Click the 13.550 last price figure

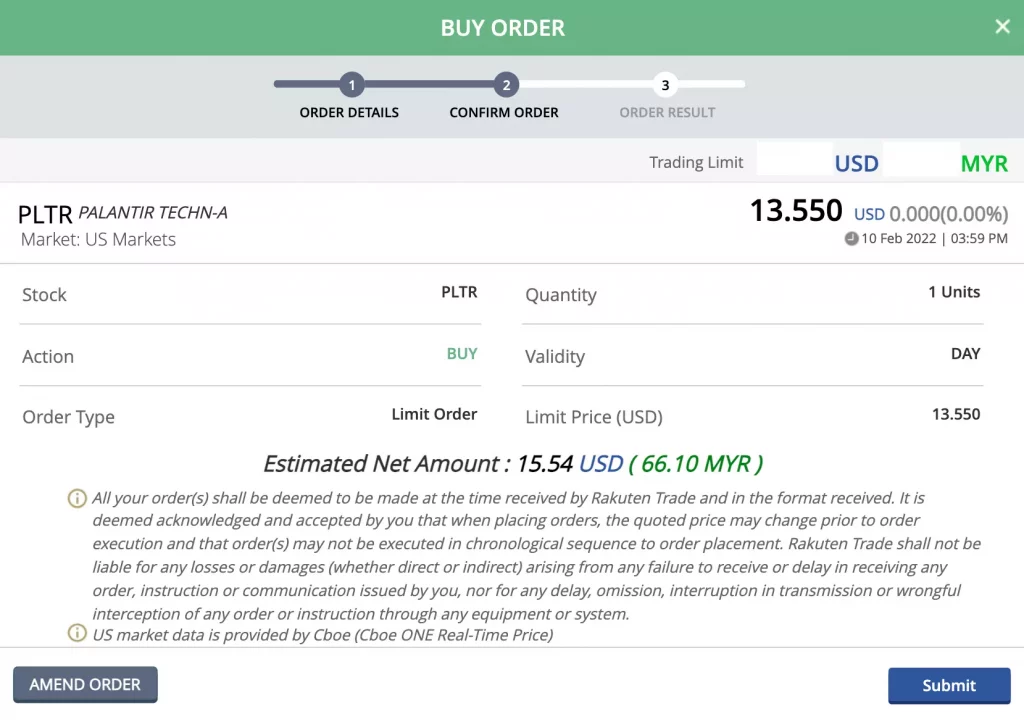coord(796,211)
